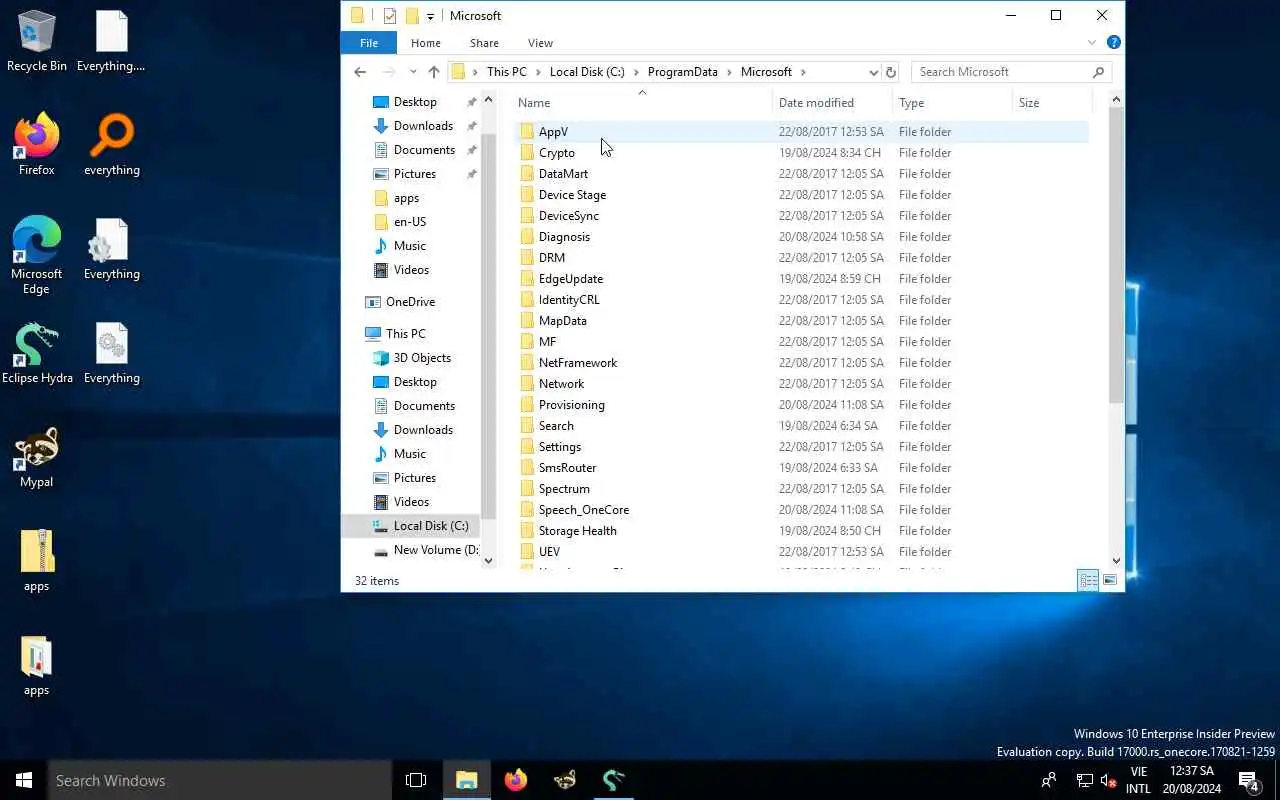Sort by the Date modified column header
This screenshot has height=800, width=1280.
pyautogui.click(x=832, y=103)
